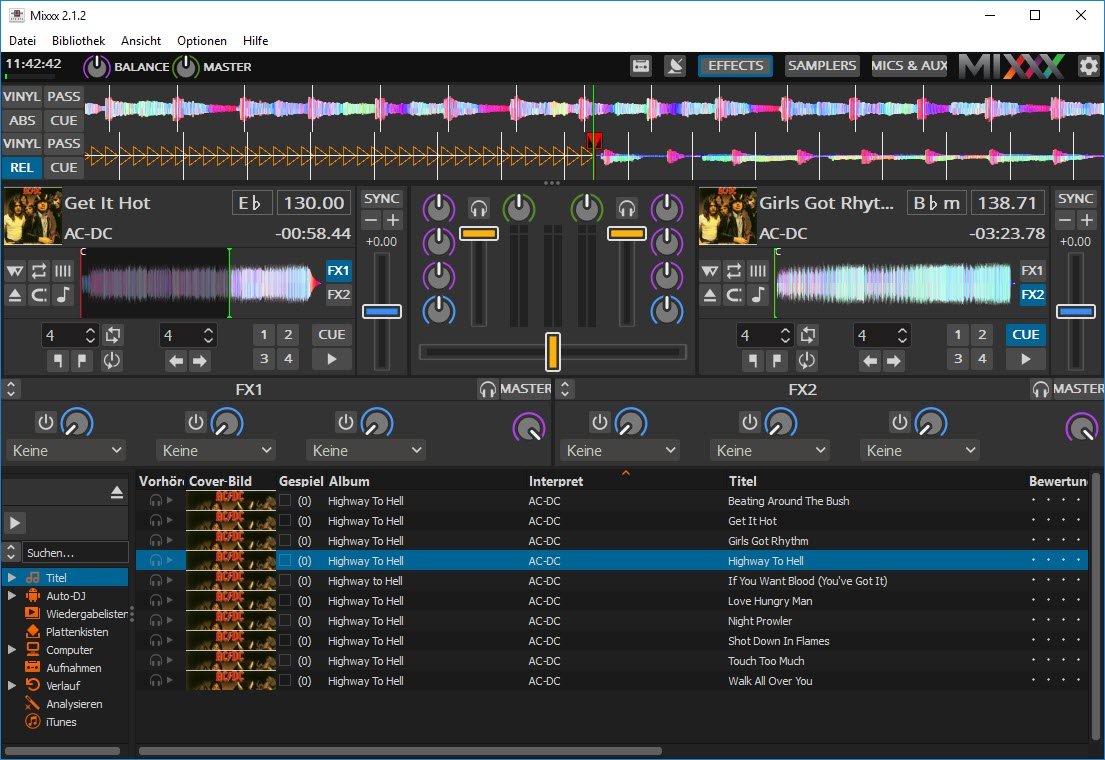1105x760 pixels.
Task: Open the Optionen menu
Action: 201,41
